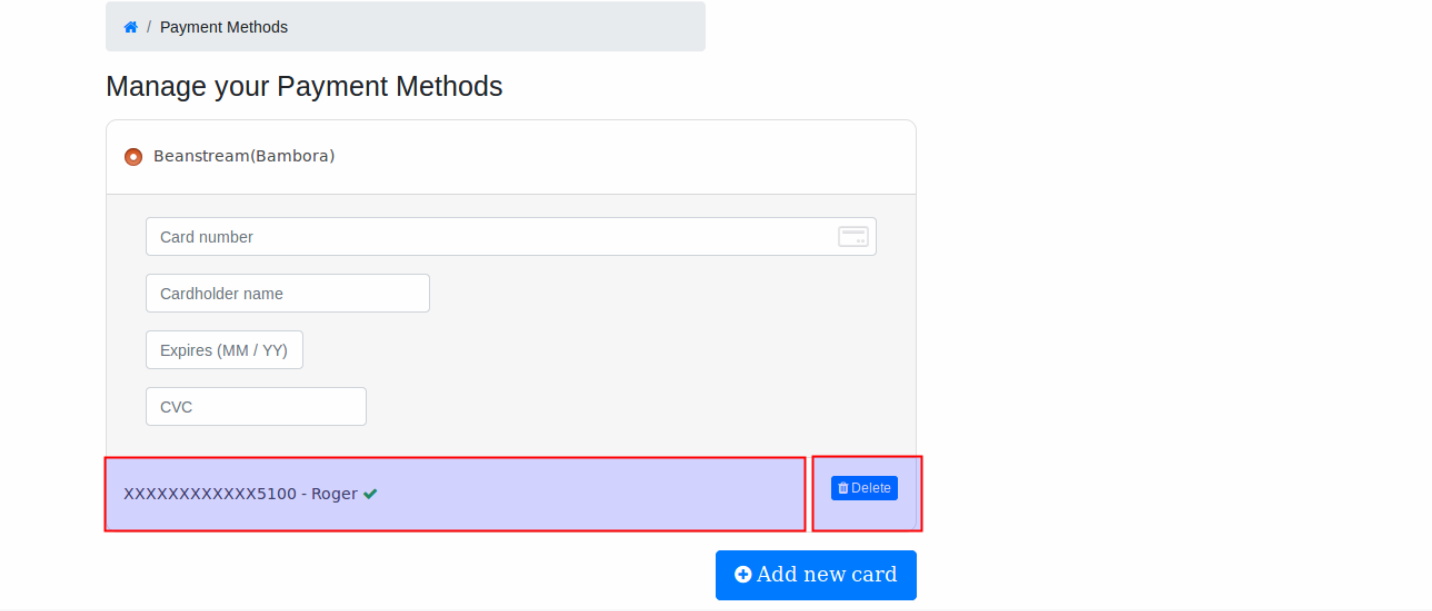This screenshot has height=611, width=1432.
Task: Click the credit card icon in Card number field
Action: (853, 237)
